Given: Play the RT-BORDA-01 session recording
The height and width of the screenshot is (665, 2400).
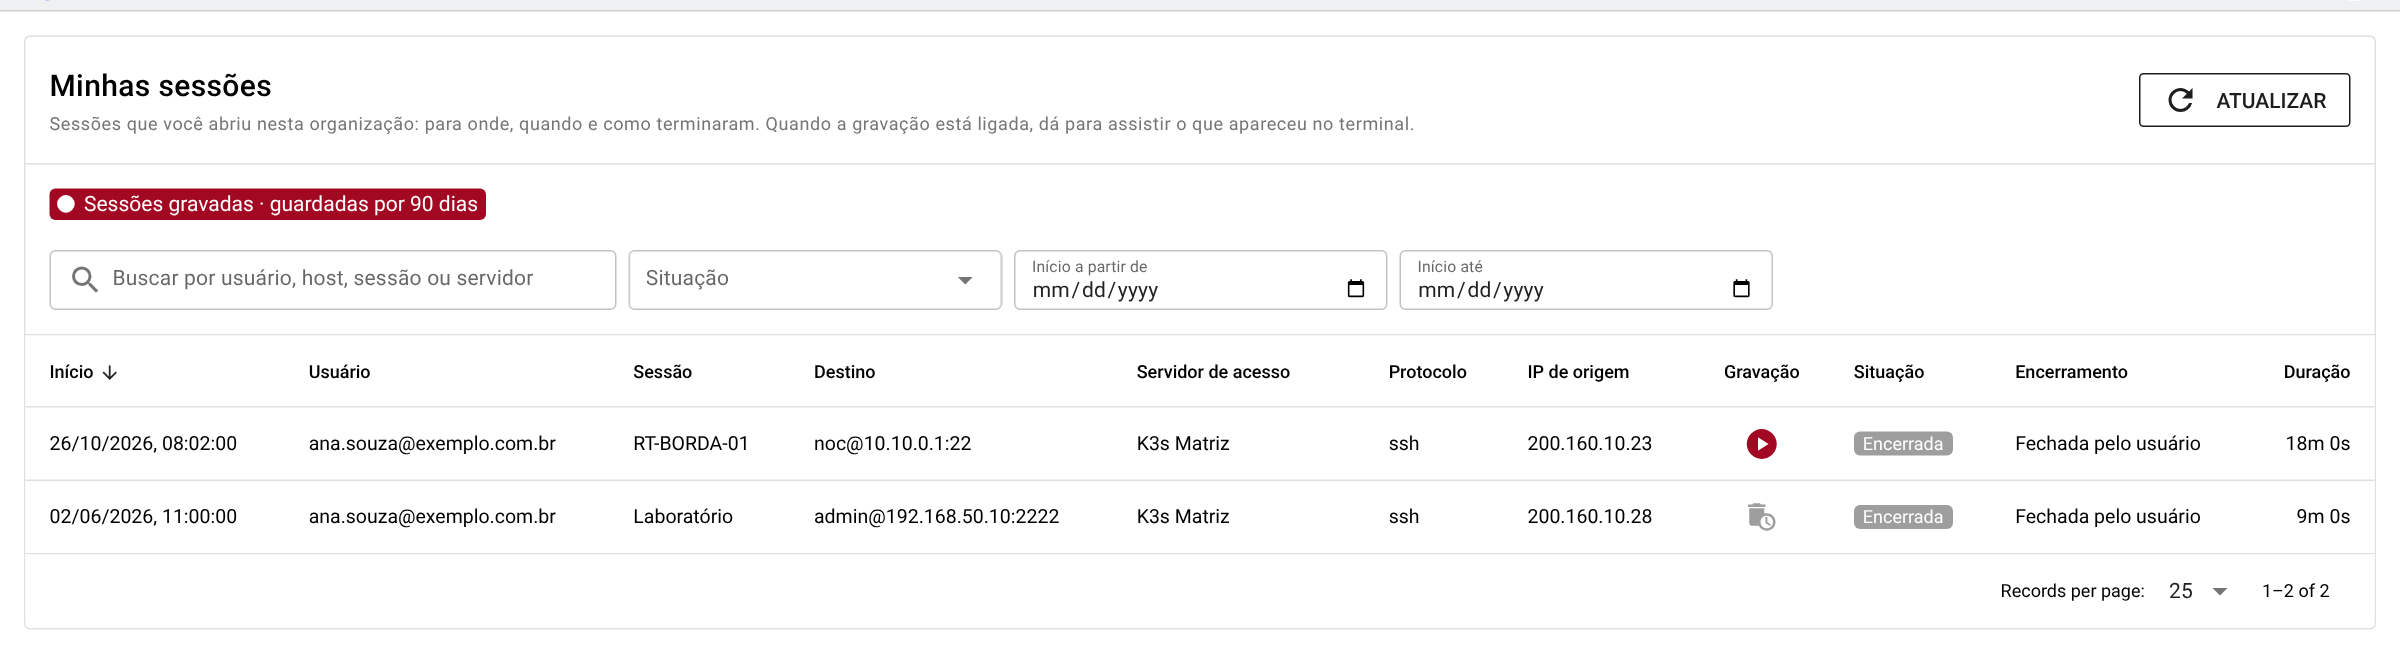Looking at the screenshot, I should click(x=1761, y=443).
